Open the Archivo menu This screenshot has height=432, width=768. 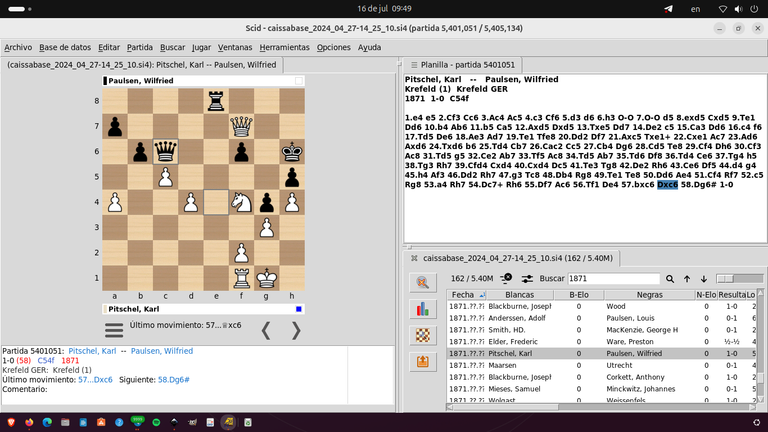[x=18, y=48]
